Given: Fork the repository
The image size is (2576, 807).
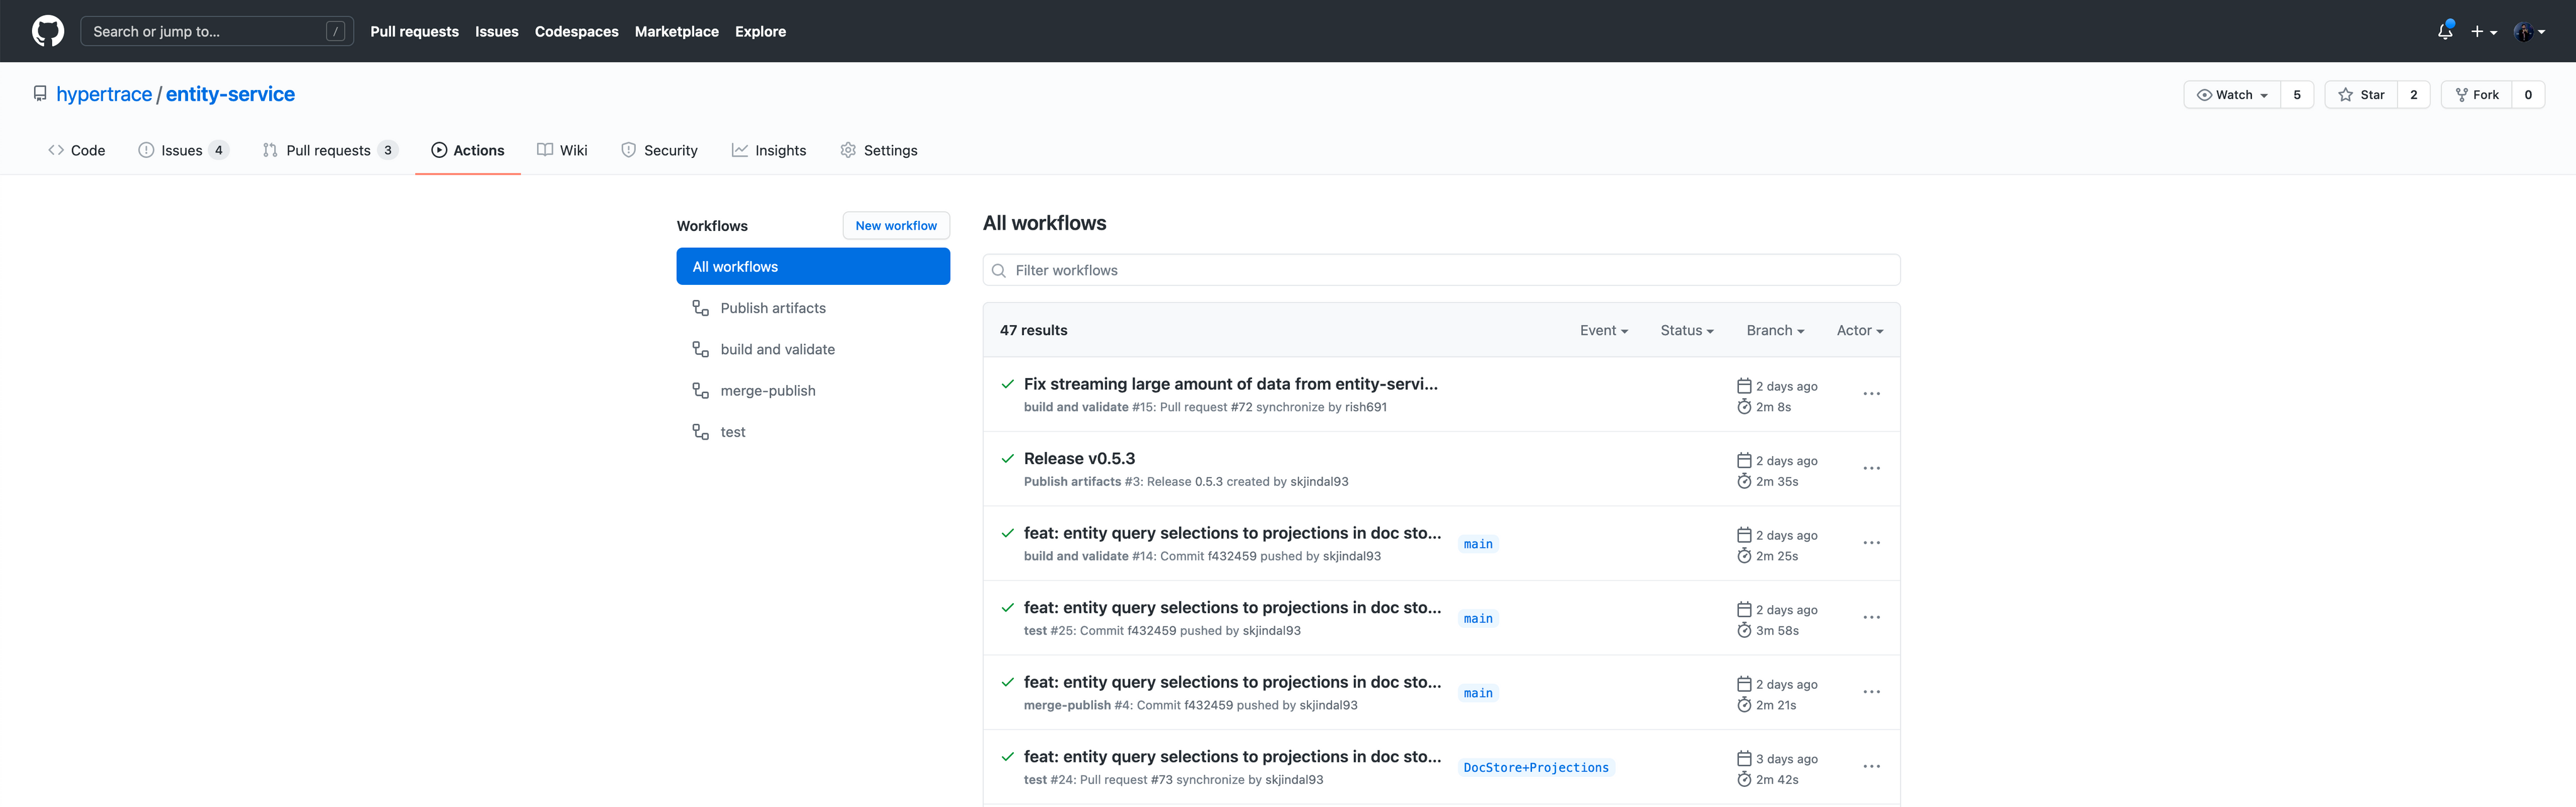Looking at the screenshot, I should pos(2477,95).
